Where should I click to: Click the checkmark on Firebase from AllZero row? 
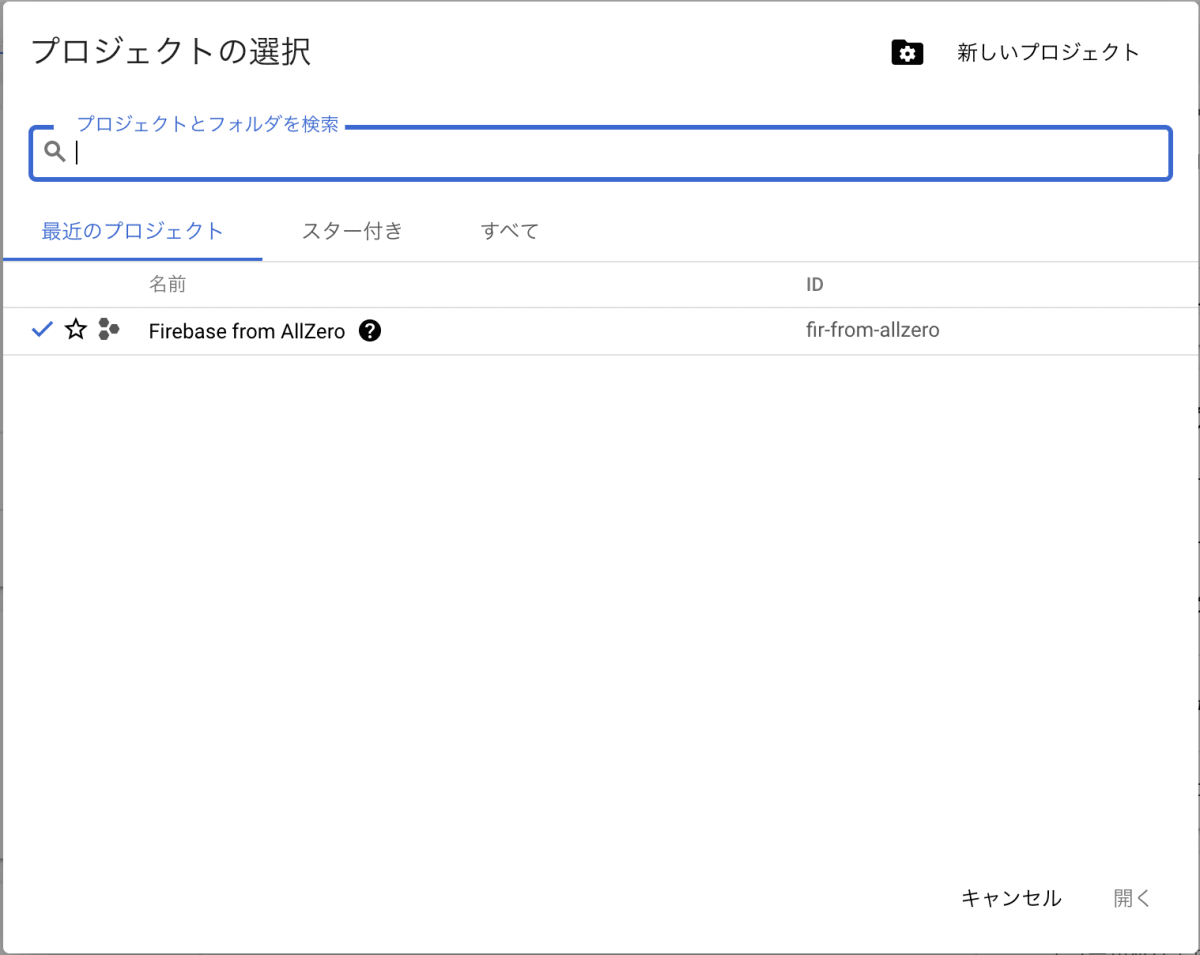[x=42, y=330]
